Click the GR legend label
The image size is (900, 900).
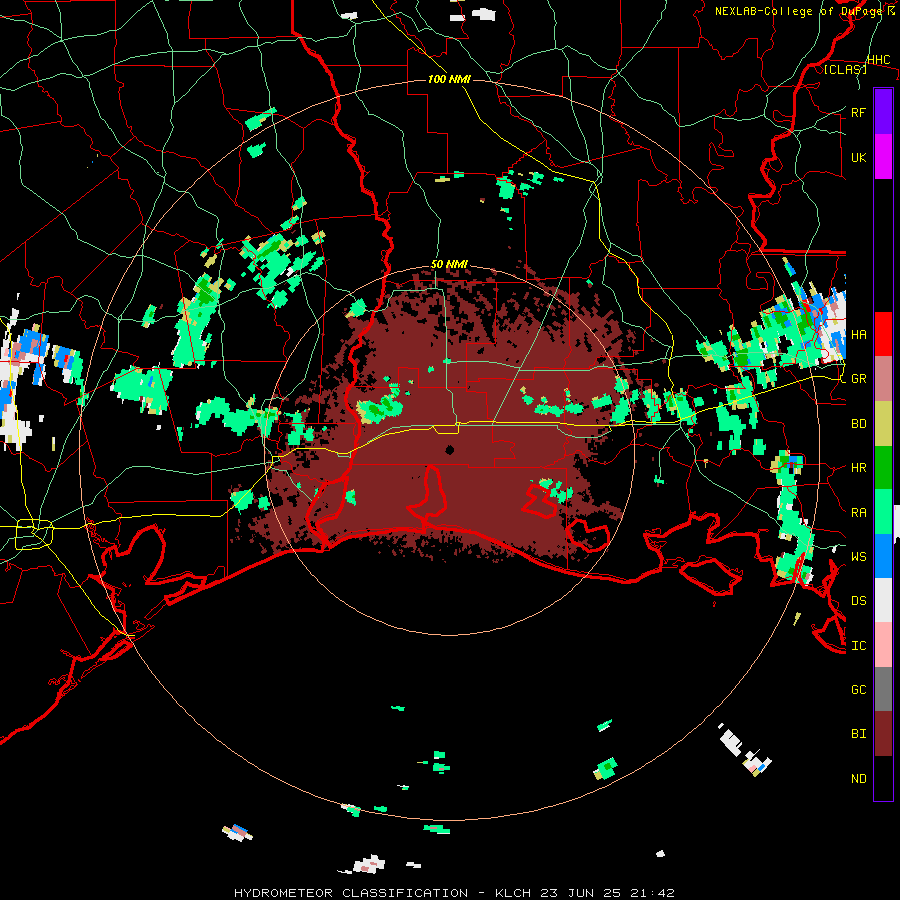point(858,379)
